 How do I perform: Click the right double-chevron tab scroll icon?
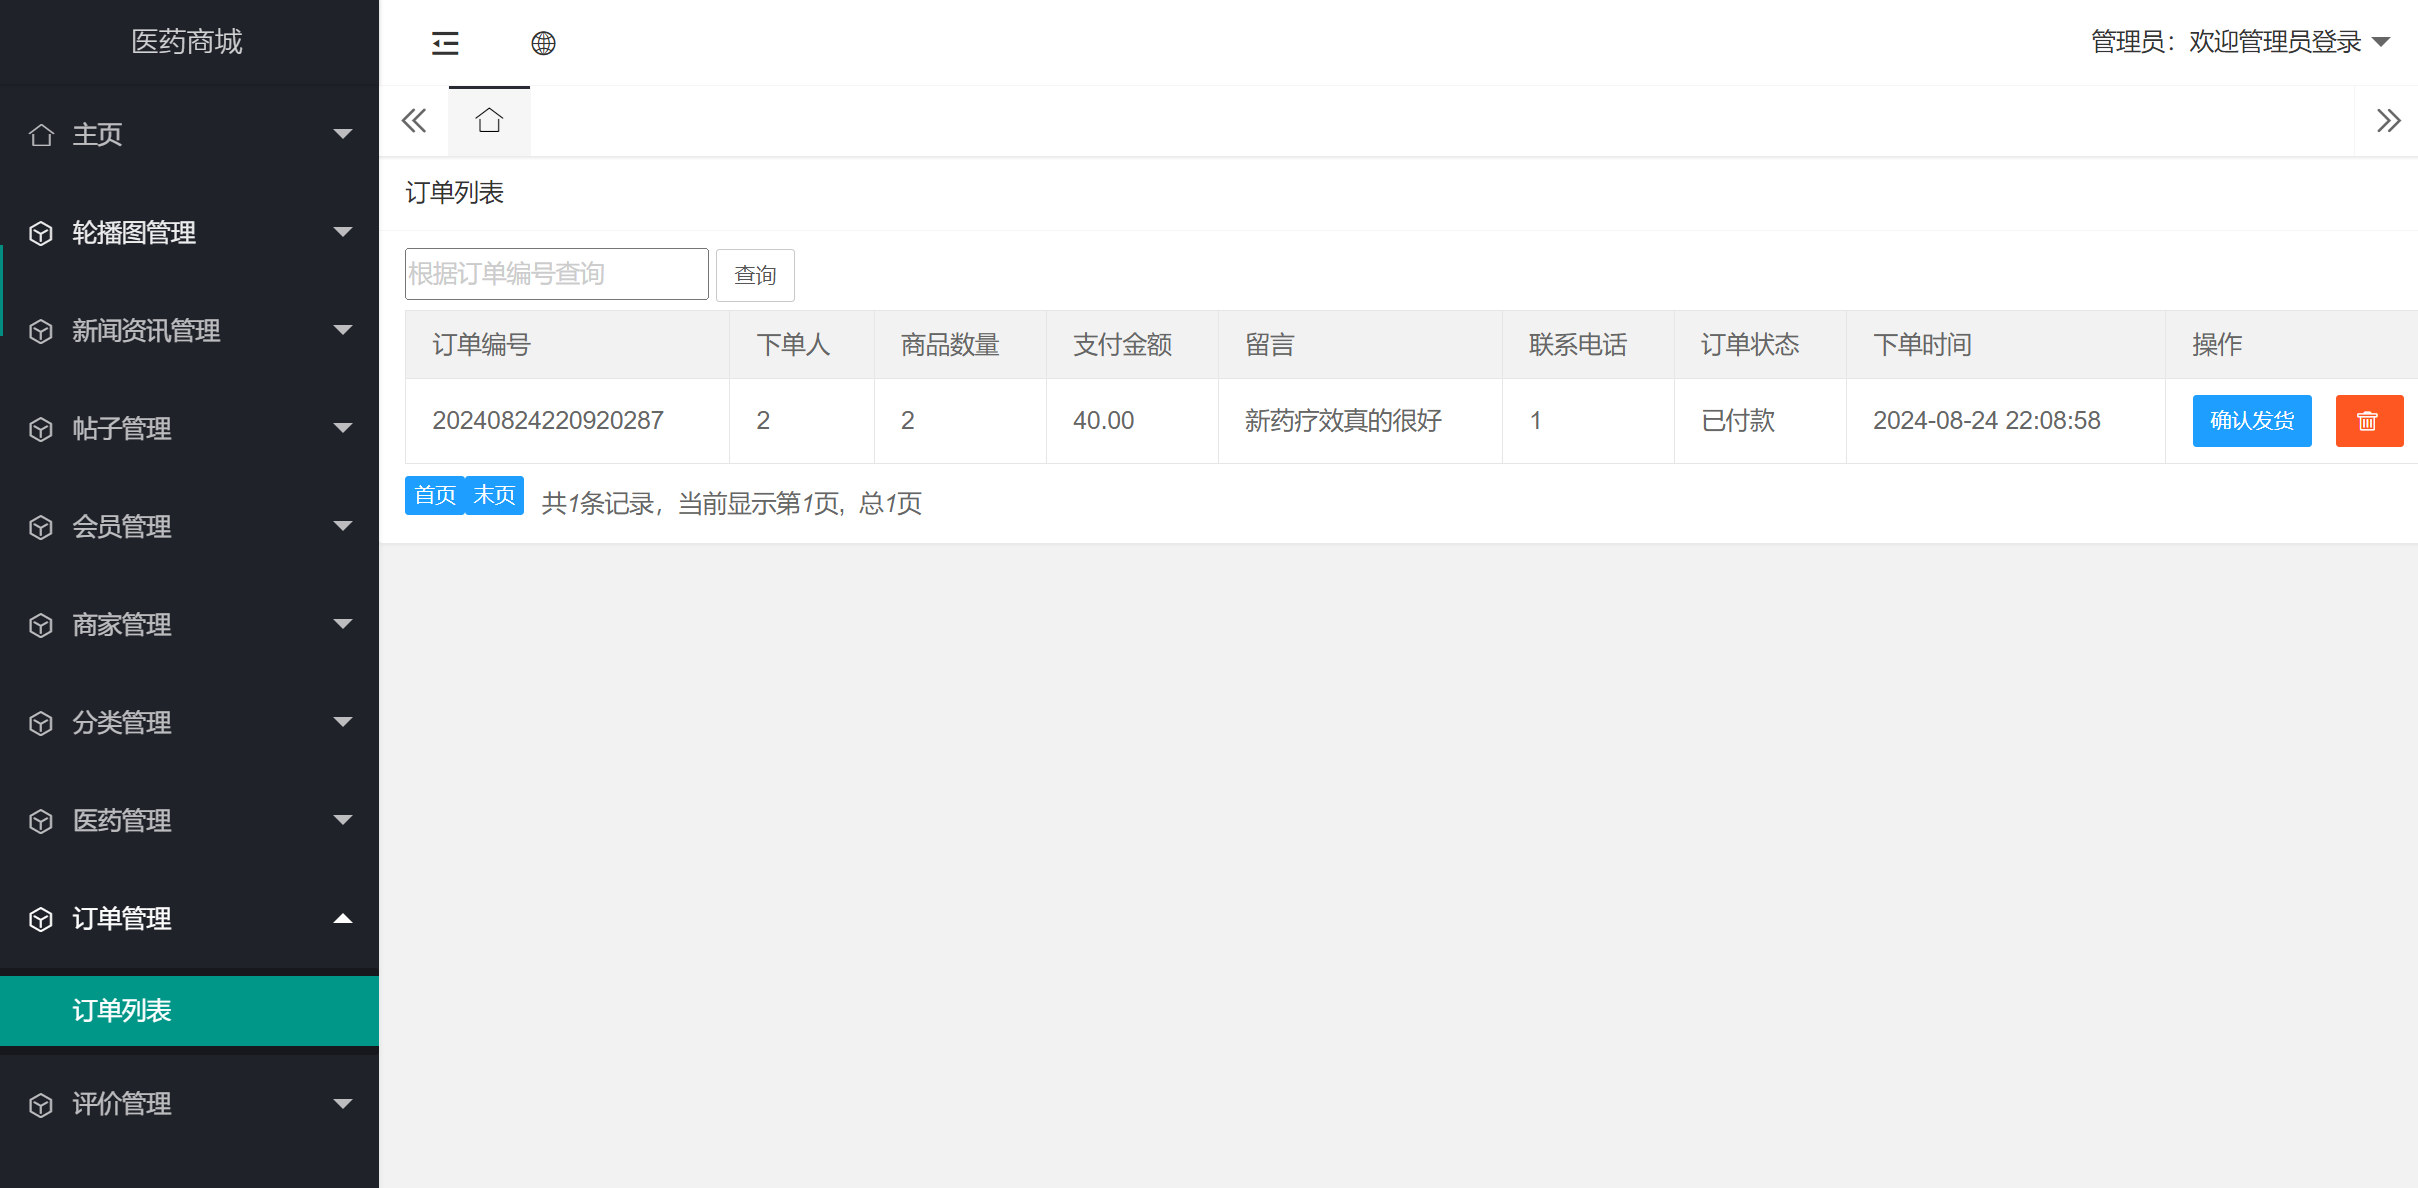[x=2388, y=121]
